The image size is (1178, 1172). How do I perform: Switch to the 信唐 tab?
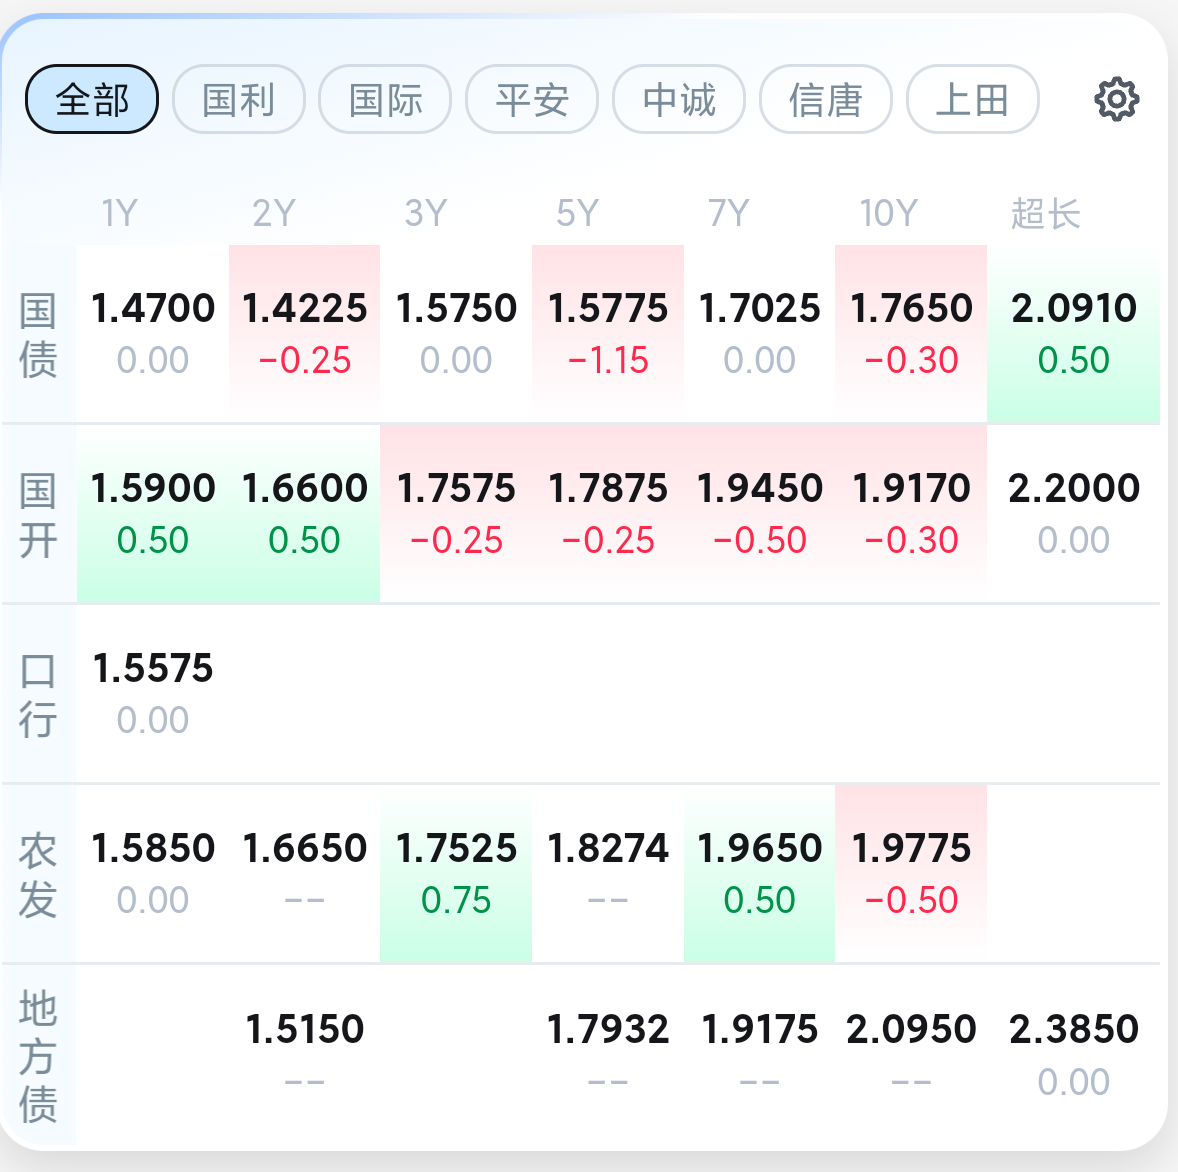click(825, 100)
